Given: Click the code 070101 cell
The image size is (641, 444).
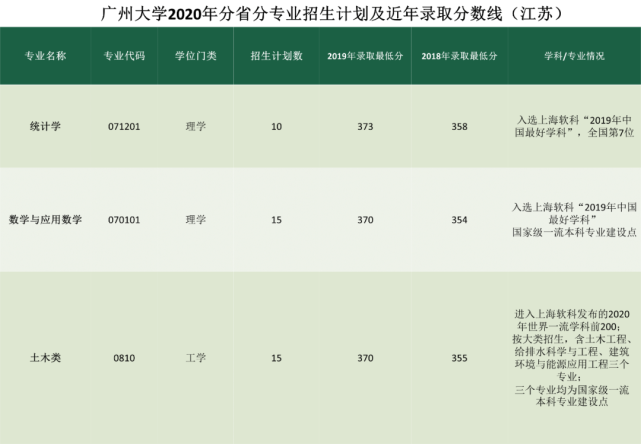Looking at the screenshot, I should tap(124, 220).
